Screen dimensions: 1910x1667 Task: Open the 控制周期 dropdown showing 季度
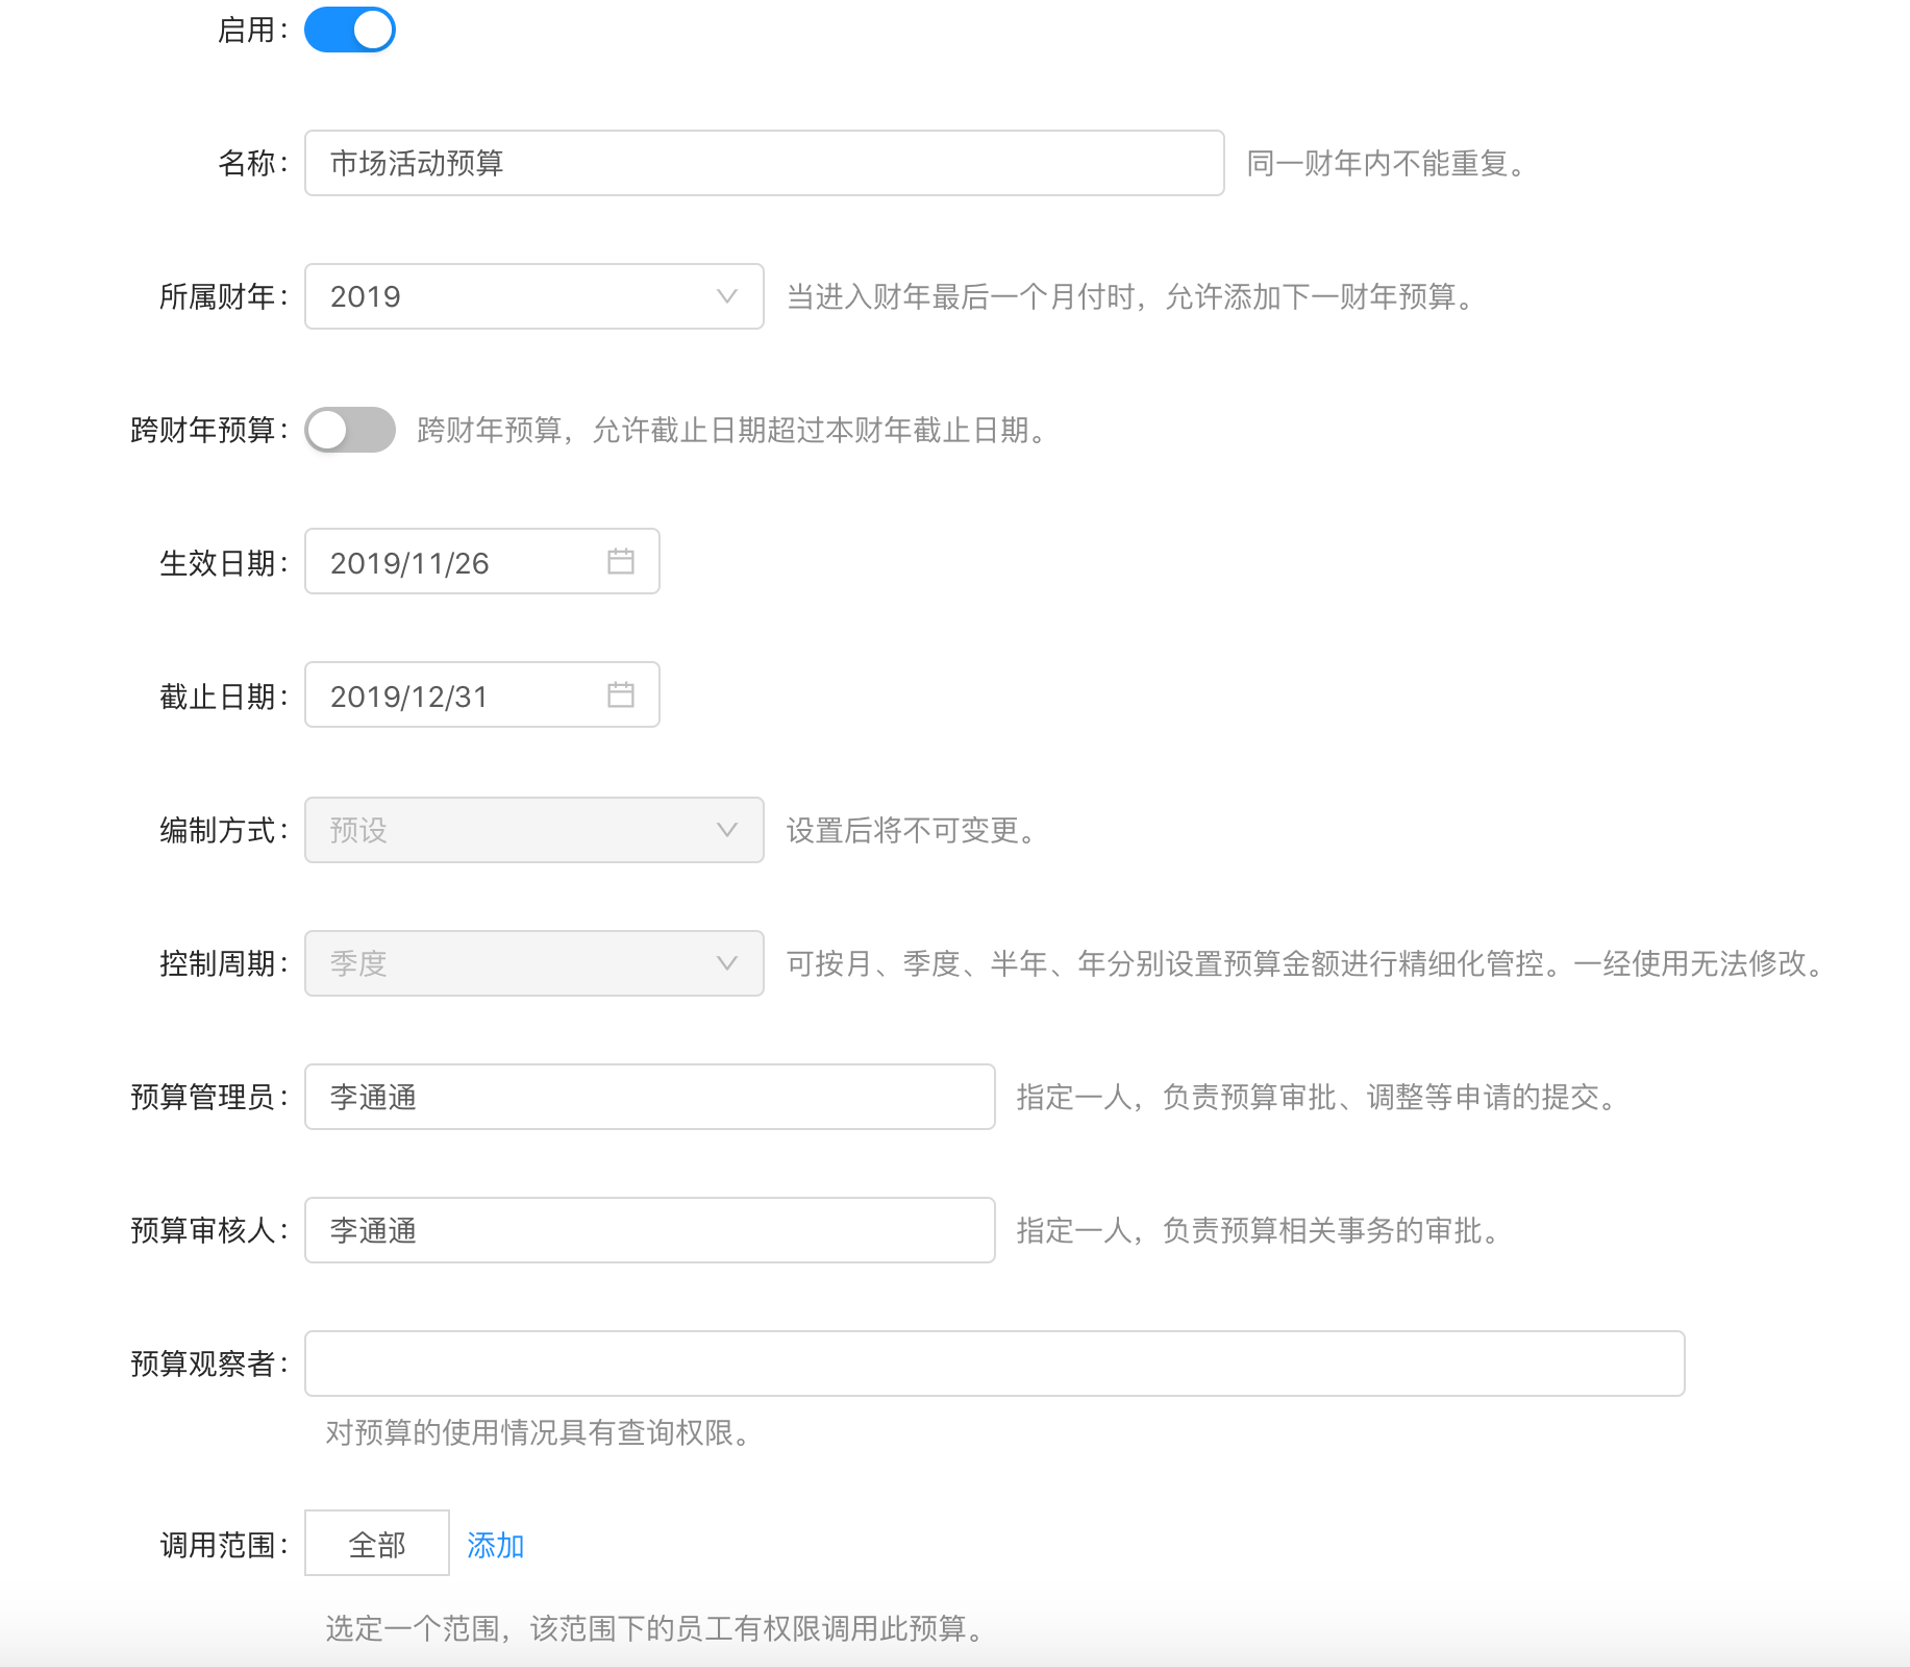[x=520, y=963]
